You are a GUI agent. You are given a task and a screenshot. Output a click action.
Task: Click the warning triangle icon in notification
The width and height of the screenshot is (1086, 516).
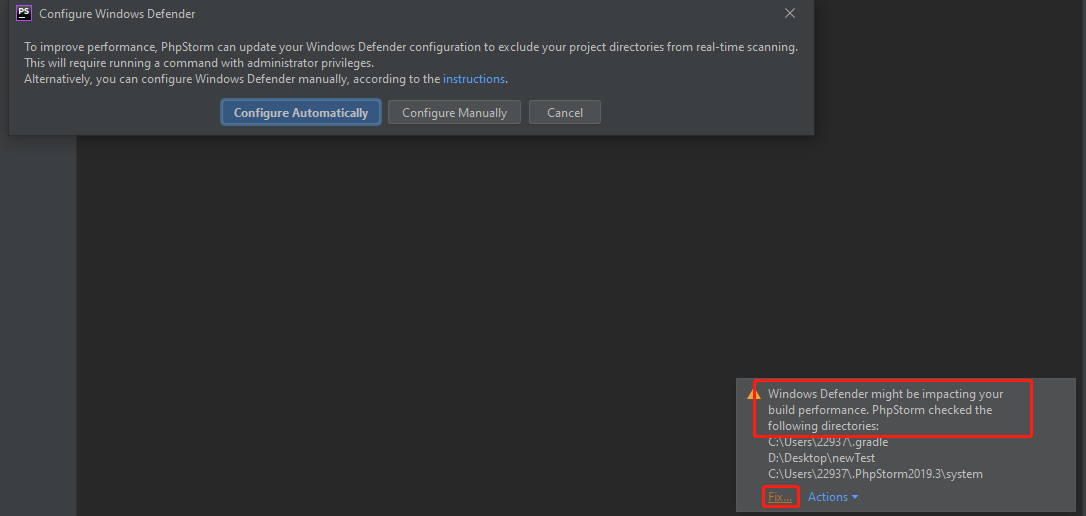click(x=754, y=393)
